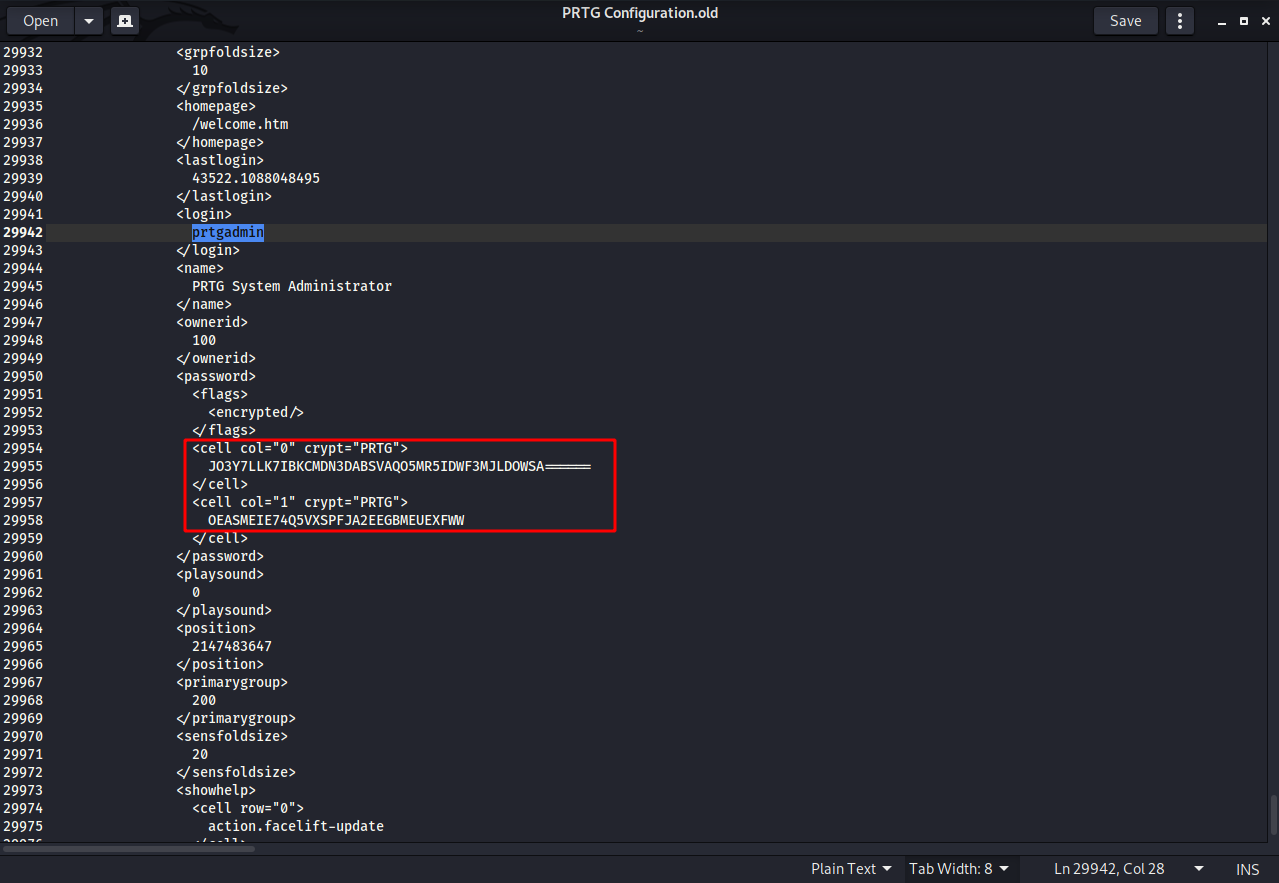This screenshot has width=1279, height=883.
Task: Click line number 29942 in the gutter
Action: coord(23,232)
